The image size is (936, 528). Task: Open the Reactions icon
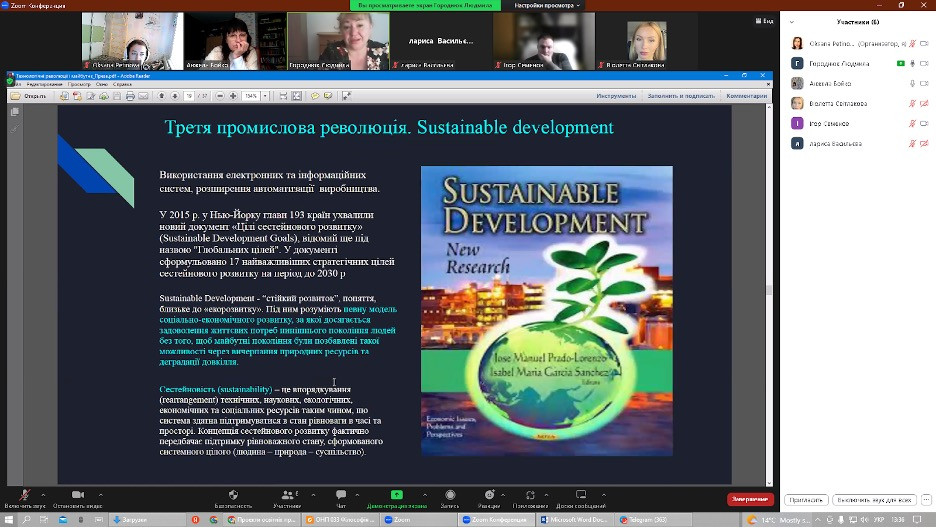(x=488, y=495)
